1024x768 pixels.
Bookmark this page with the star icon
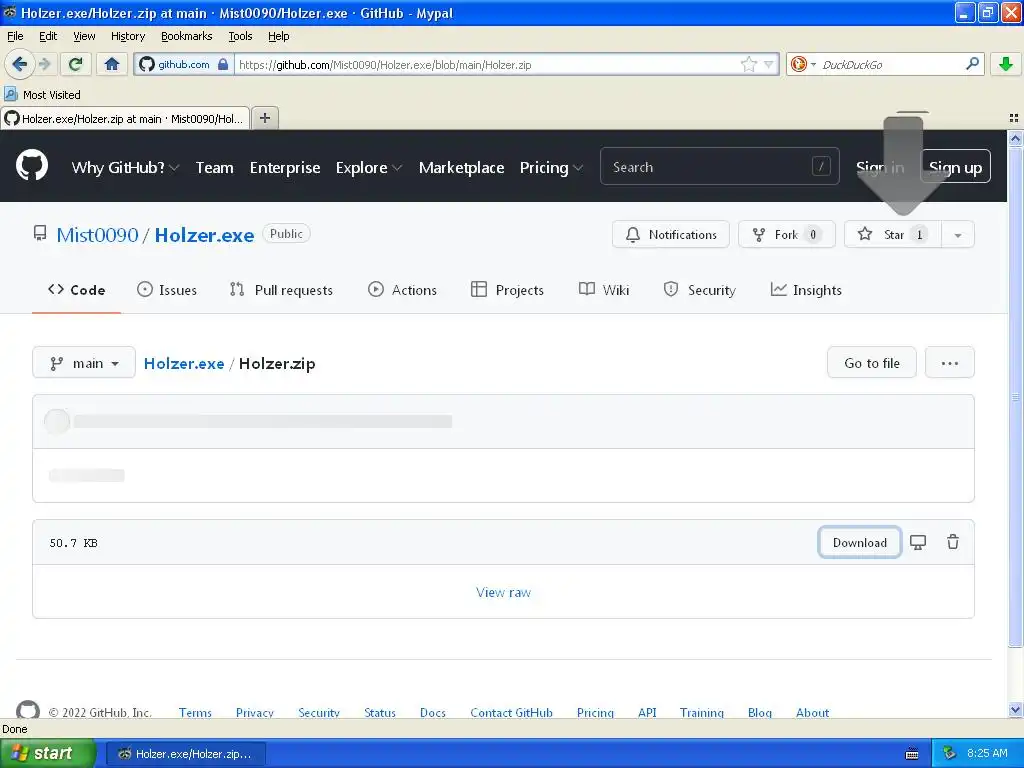point(748,64)
